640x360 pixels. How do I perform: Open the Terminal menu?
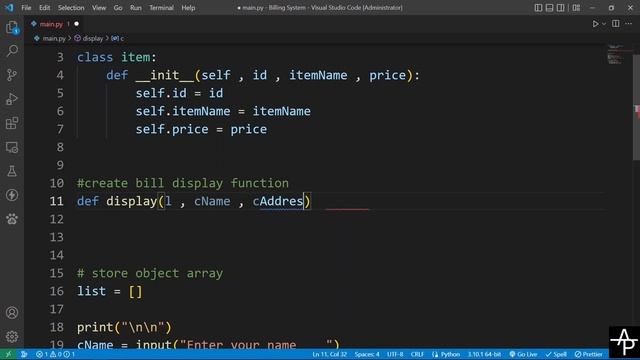tap(161, 8)
